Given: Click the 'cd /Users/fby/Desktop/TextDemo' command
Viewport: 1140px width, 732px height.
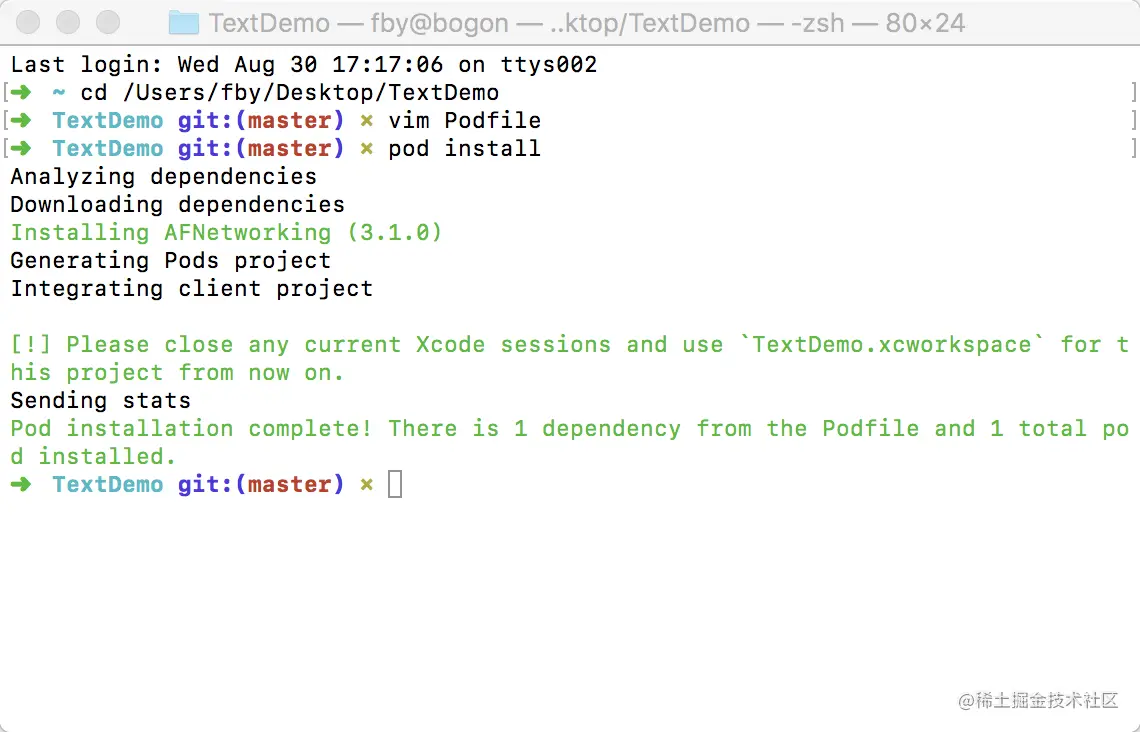Looking at the screenshot, I should [x=289, y=93].
